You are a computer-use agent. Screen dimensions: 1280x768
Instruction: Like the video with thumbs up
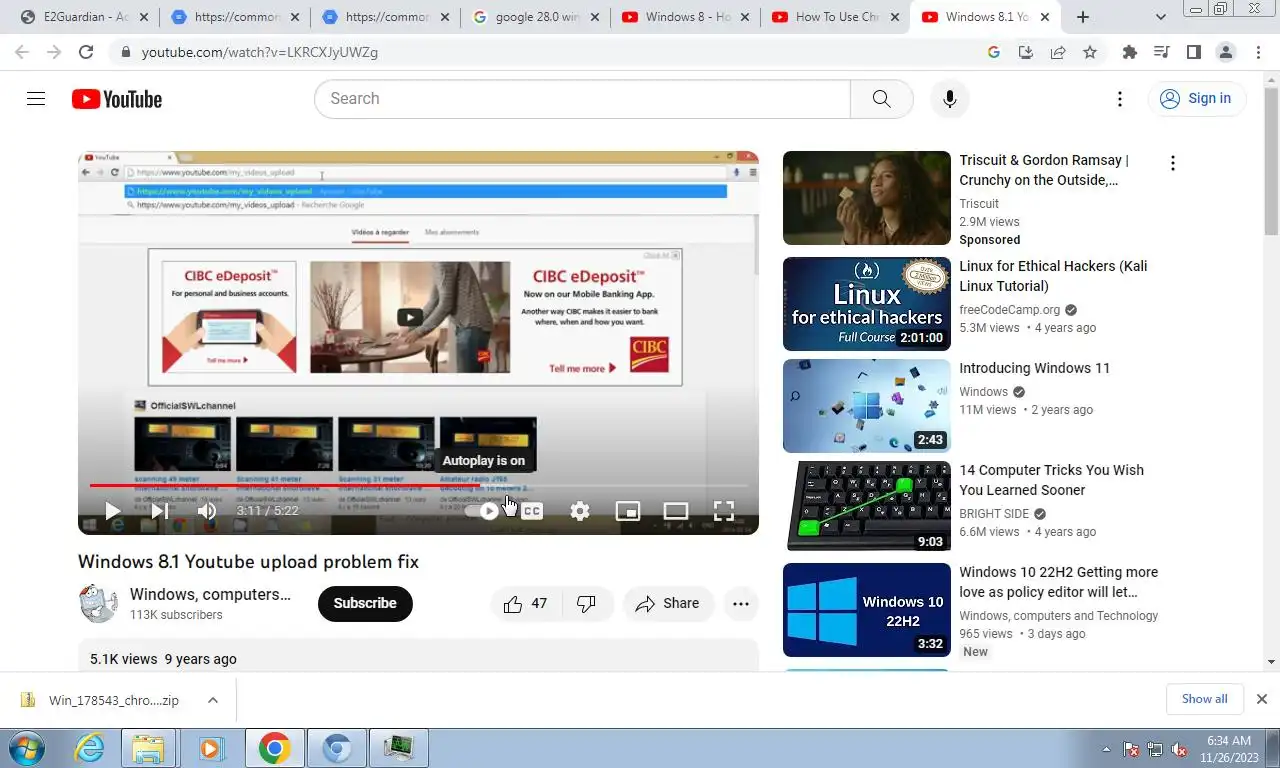(526, 604)
